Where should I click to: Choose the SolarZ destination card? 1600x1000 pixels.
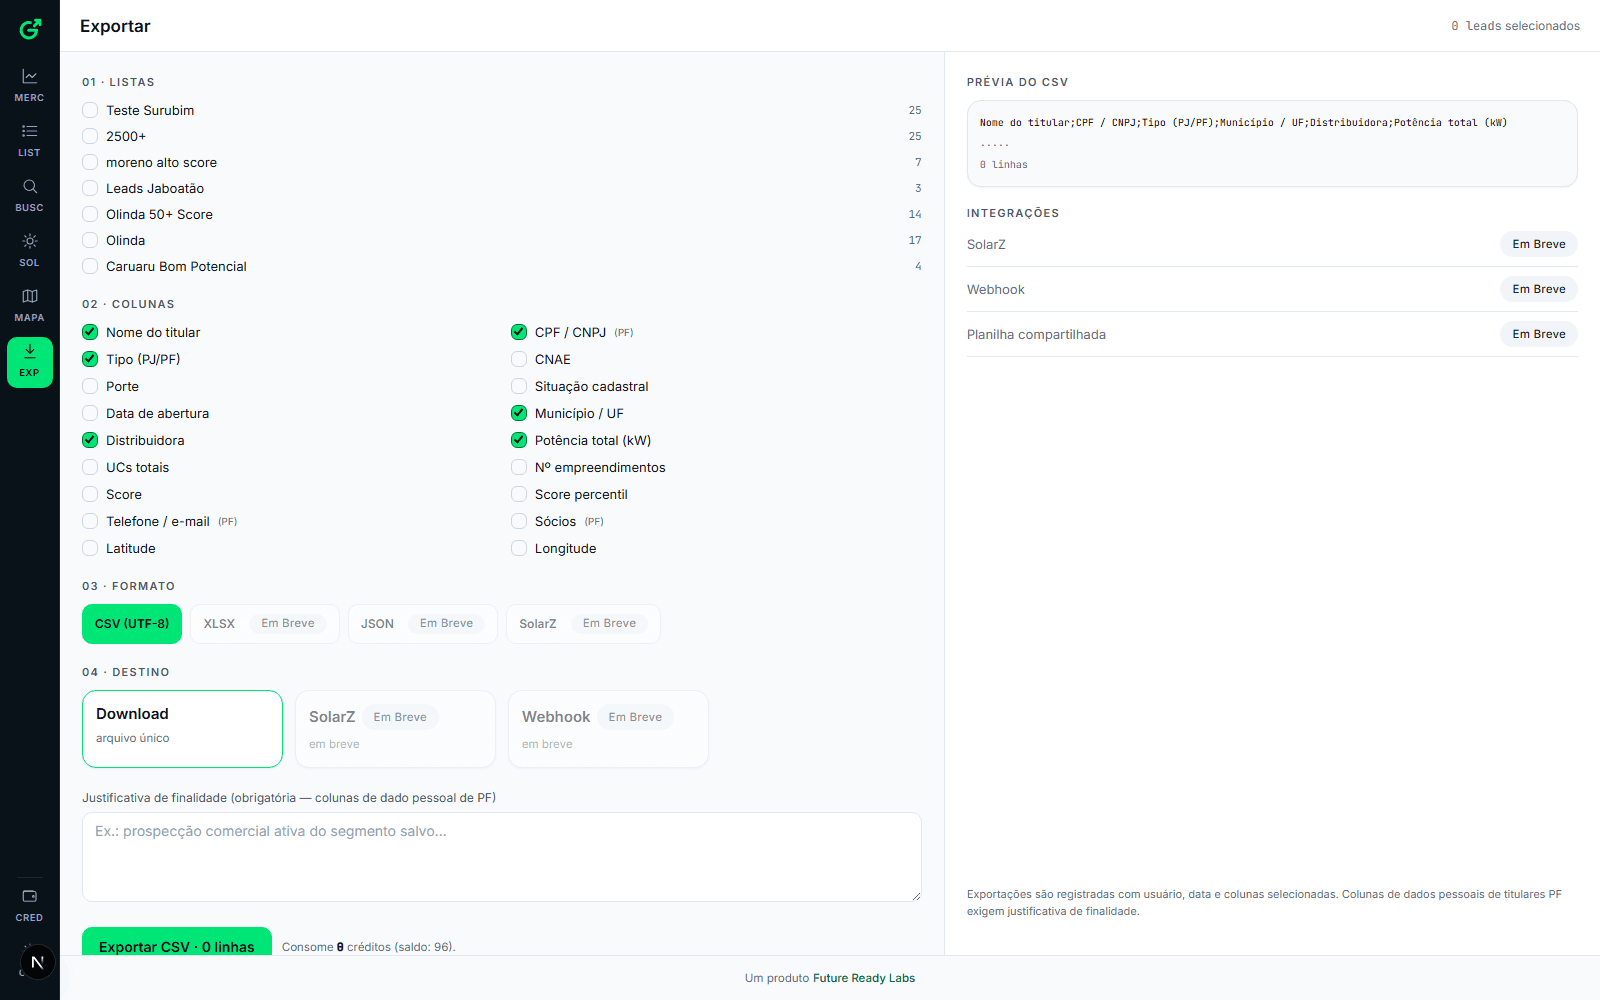[395, 729]
